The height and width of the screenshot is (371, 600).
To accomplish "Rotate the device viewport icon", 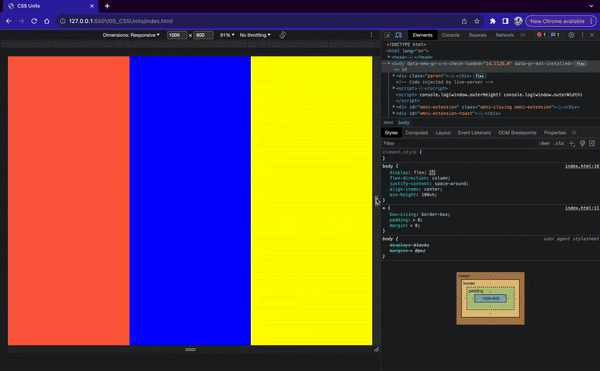I will [282, 35].
